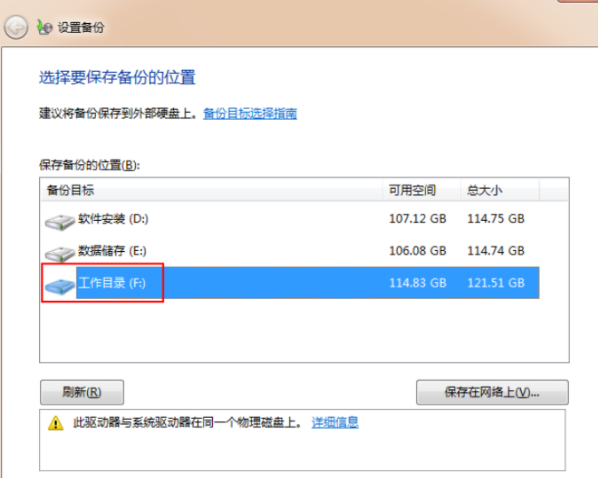Select the 软件安装 (D:) drive icon
Screen dimensions: 598x478
pyautogui.click(x=59, y=222)
